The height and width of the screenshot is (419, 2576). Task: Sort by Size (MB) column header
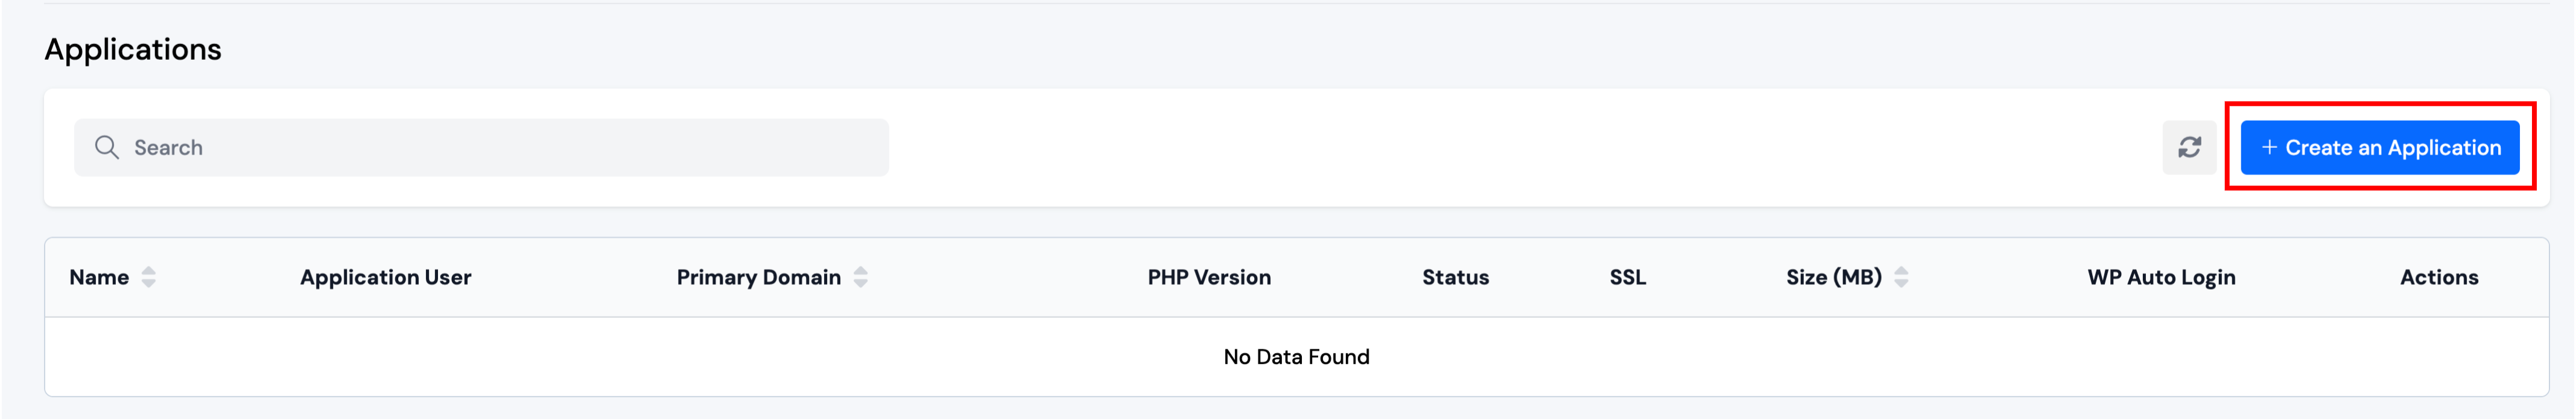[x=1833, y=277]
